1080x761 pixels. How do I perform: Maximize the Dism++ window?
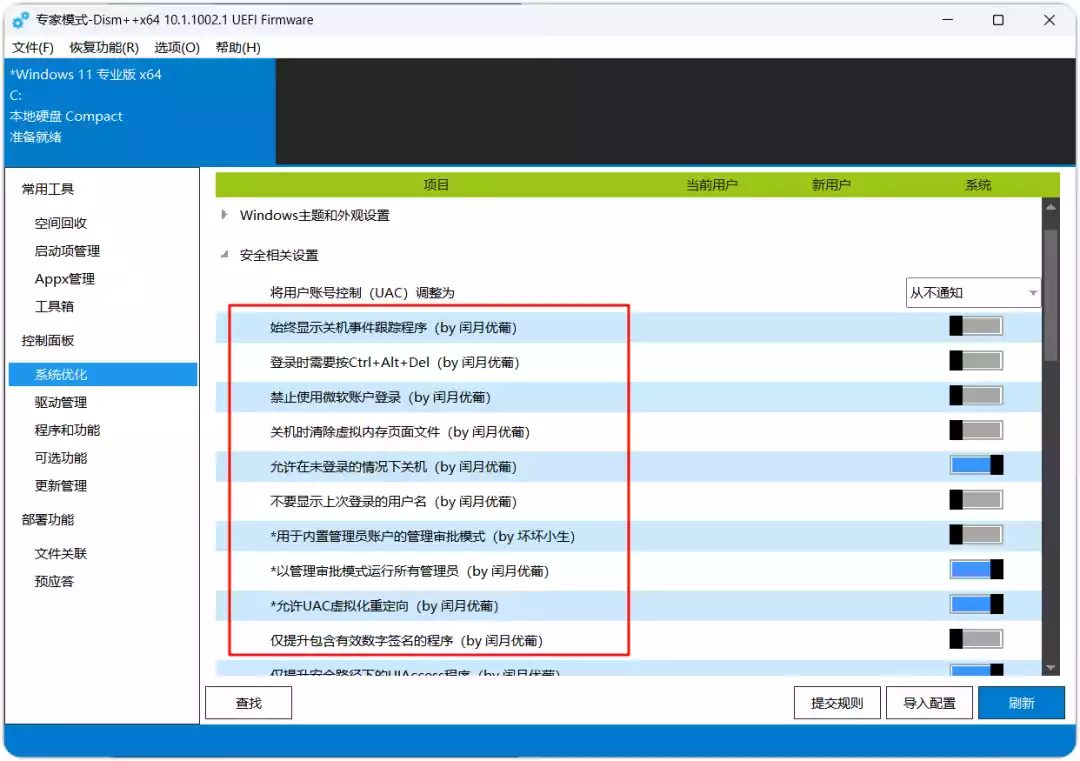click(x=998, y=20)
